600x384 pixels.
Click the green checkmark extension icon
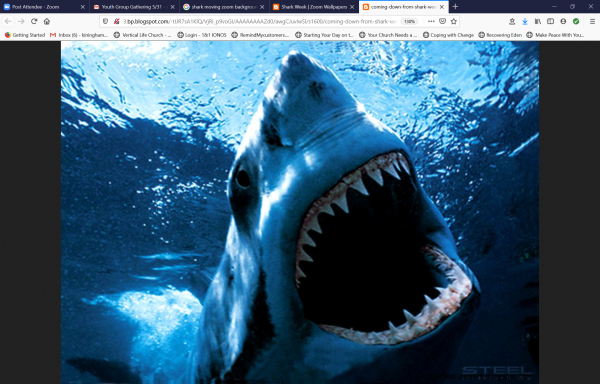(576, 21)
